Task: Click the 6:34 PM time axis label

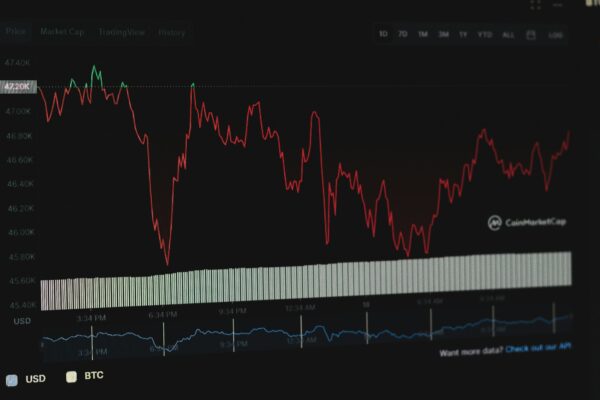Action: click(163, 315)
